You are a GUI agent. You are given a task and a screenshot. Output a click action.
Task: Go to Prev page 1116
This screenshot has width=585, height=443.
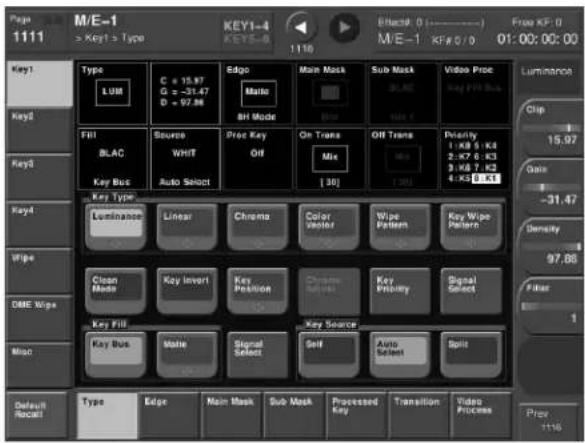[549, 421]
